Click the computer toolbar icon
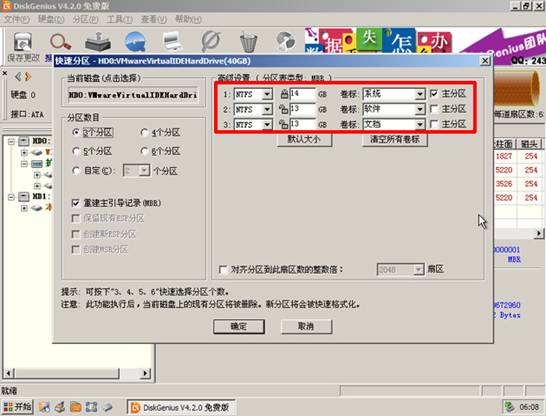Viewport: 546px width, 416px height. click(x=172, y=42)
